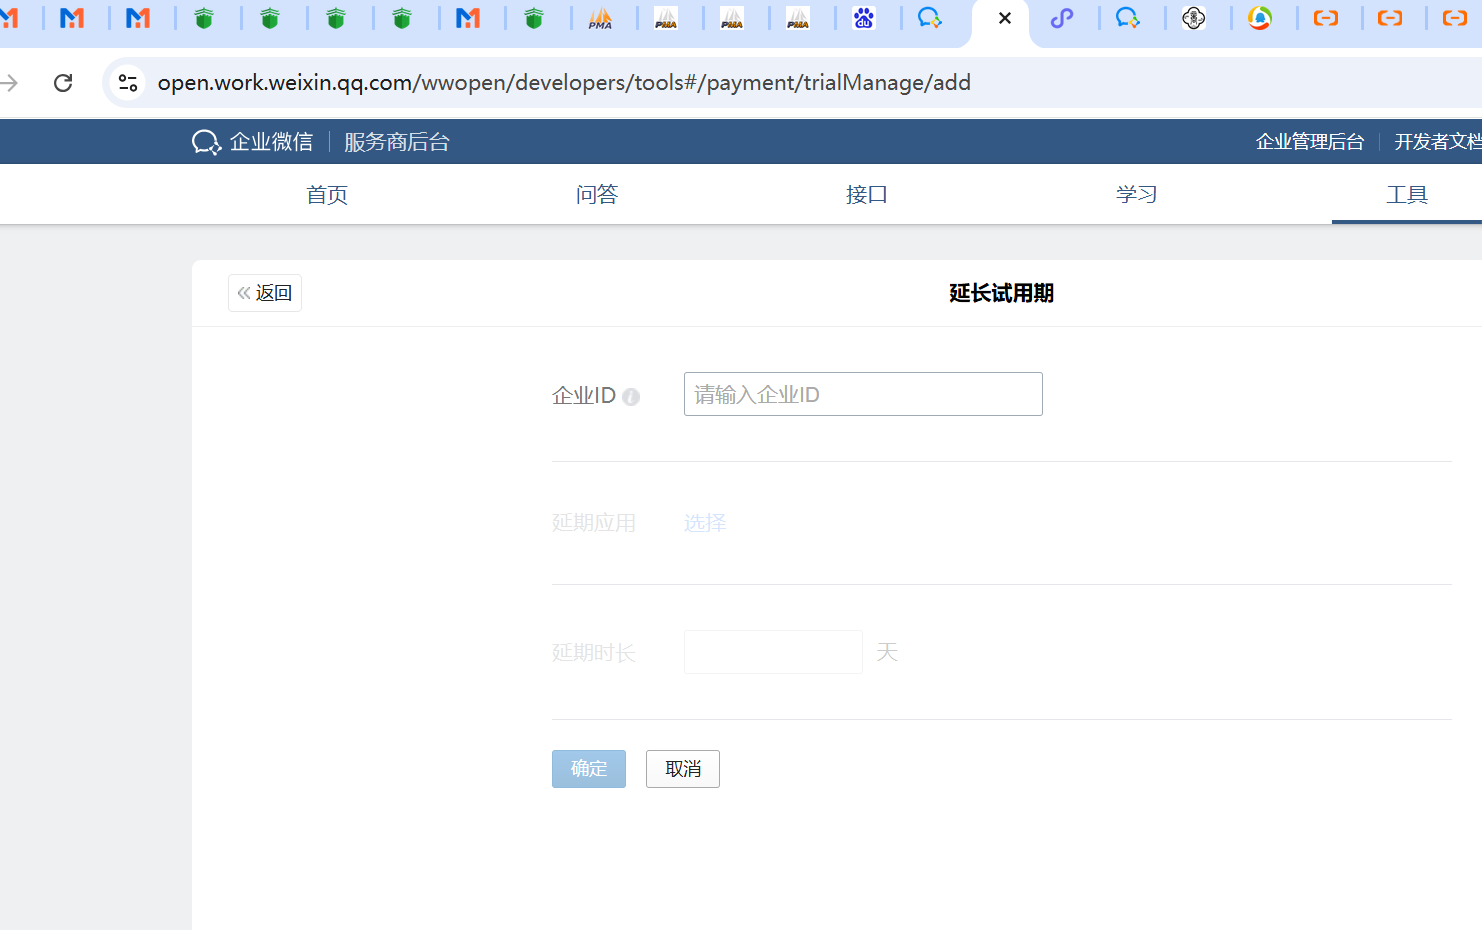
Task: Go to the 学习 navigation tab
Action: pos(1137,195)
